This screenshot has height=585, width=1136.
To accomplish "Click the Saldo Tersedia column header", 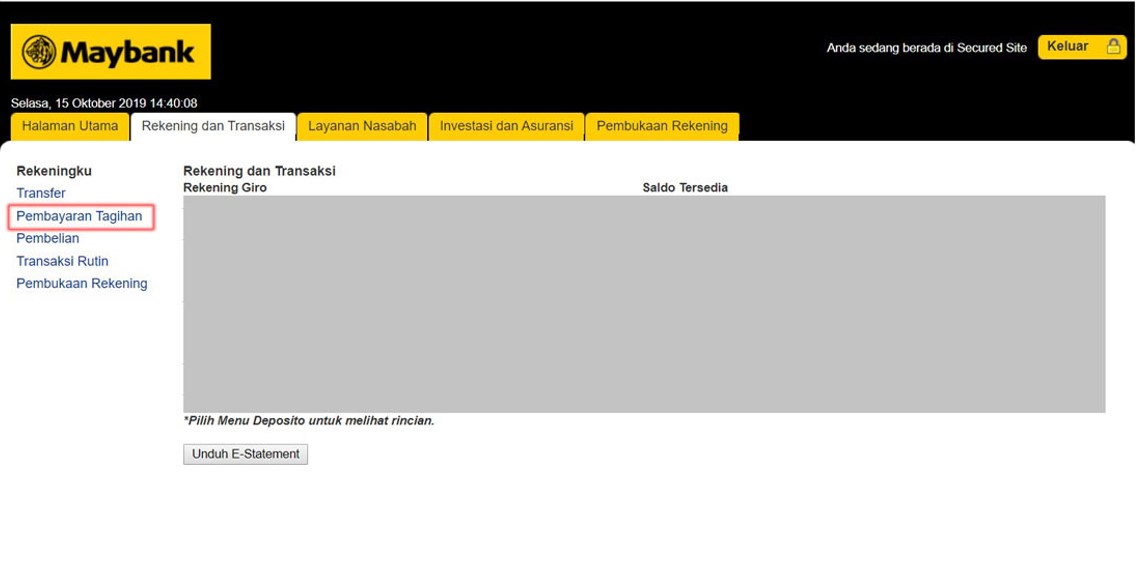I will [x=685, y=188].
